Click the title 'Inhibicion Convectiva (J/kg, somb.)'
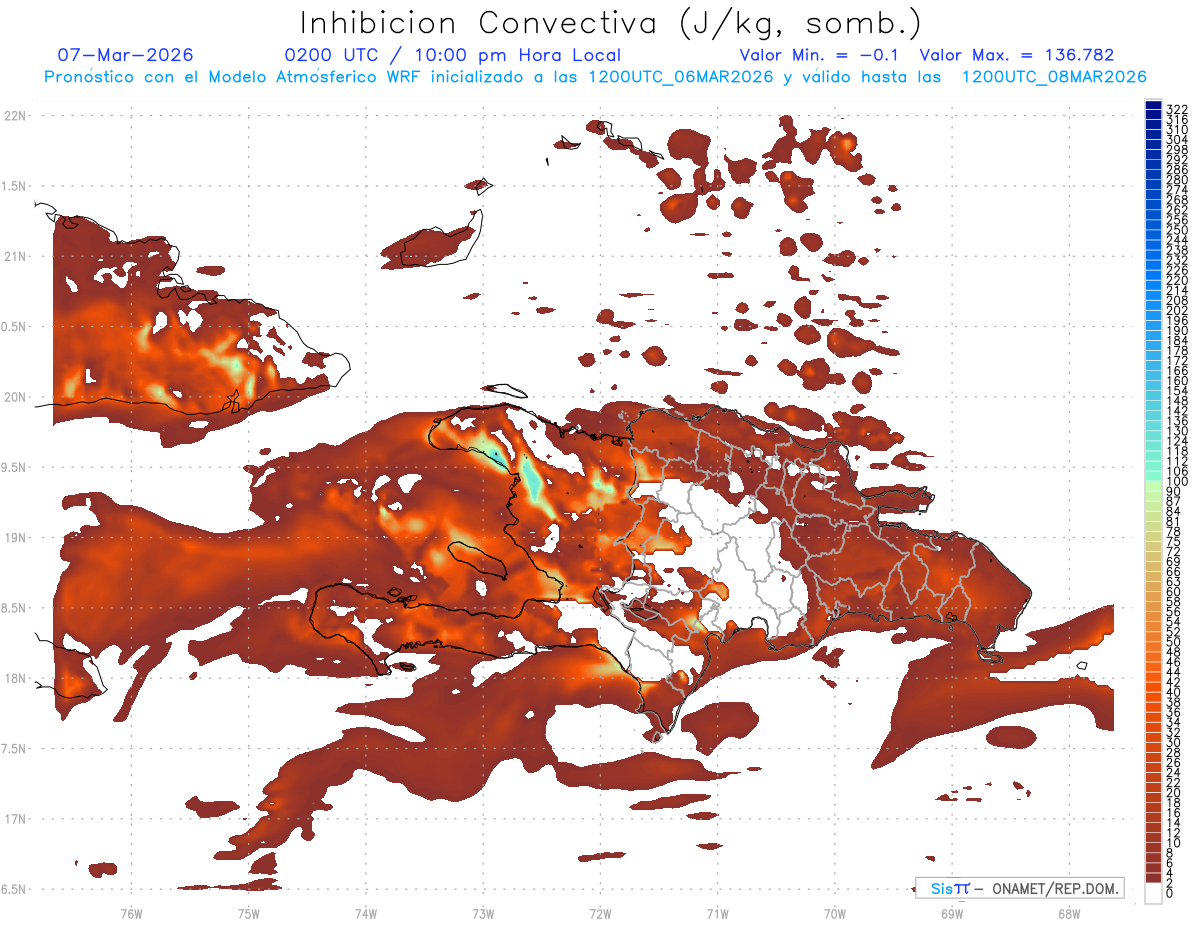Image resolution: width=1200 pixels, height=927 pixels. pos(611,24)
